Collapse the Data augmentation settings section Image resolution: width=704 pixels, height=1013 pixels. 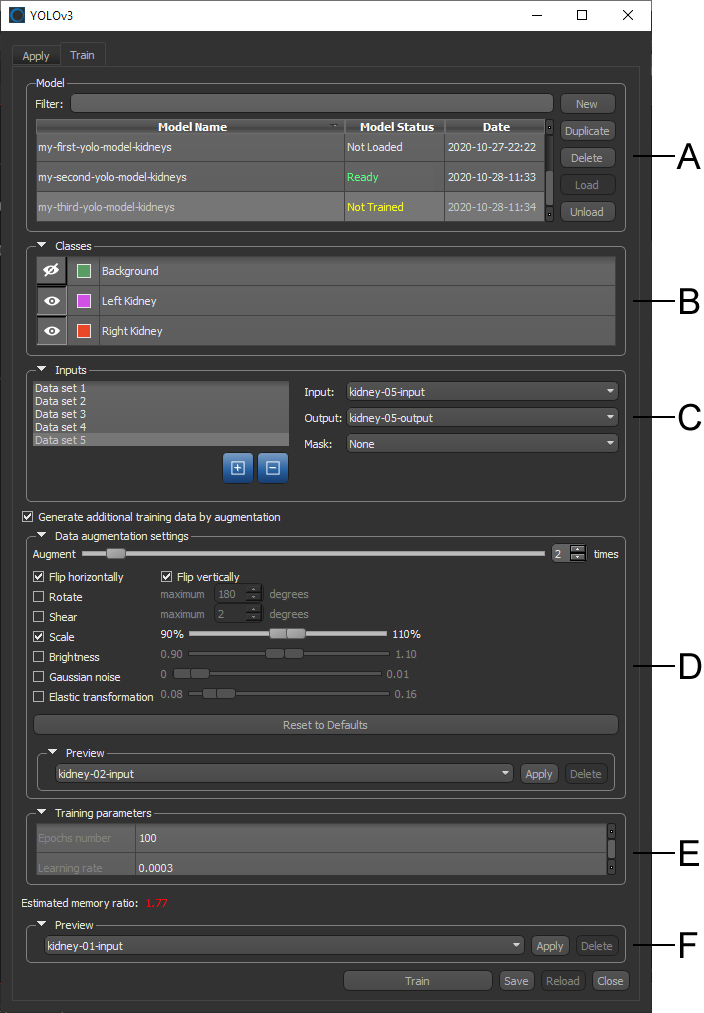click(x=42, y=536)
